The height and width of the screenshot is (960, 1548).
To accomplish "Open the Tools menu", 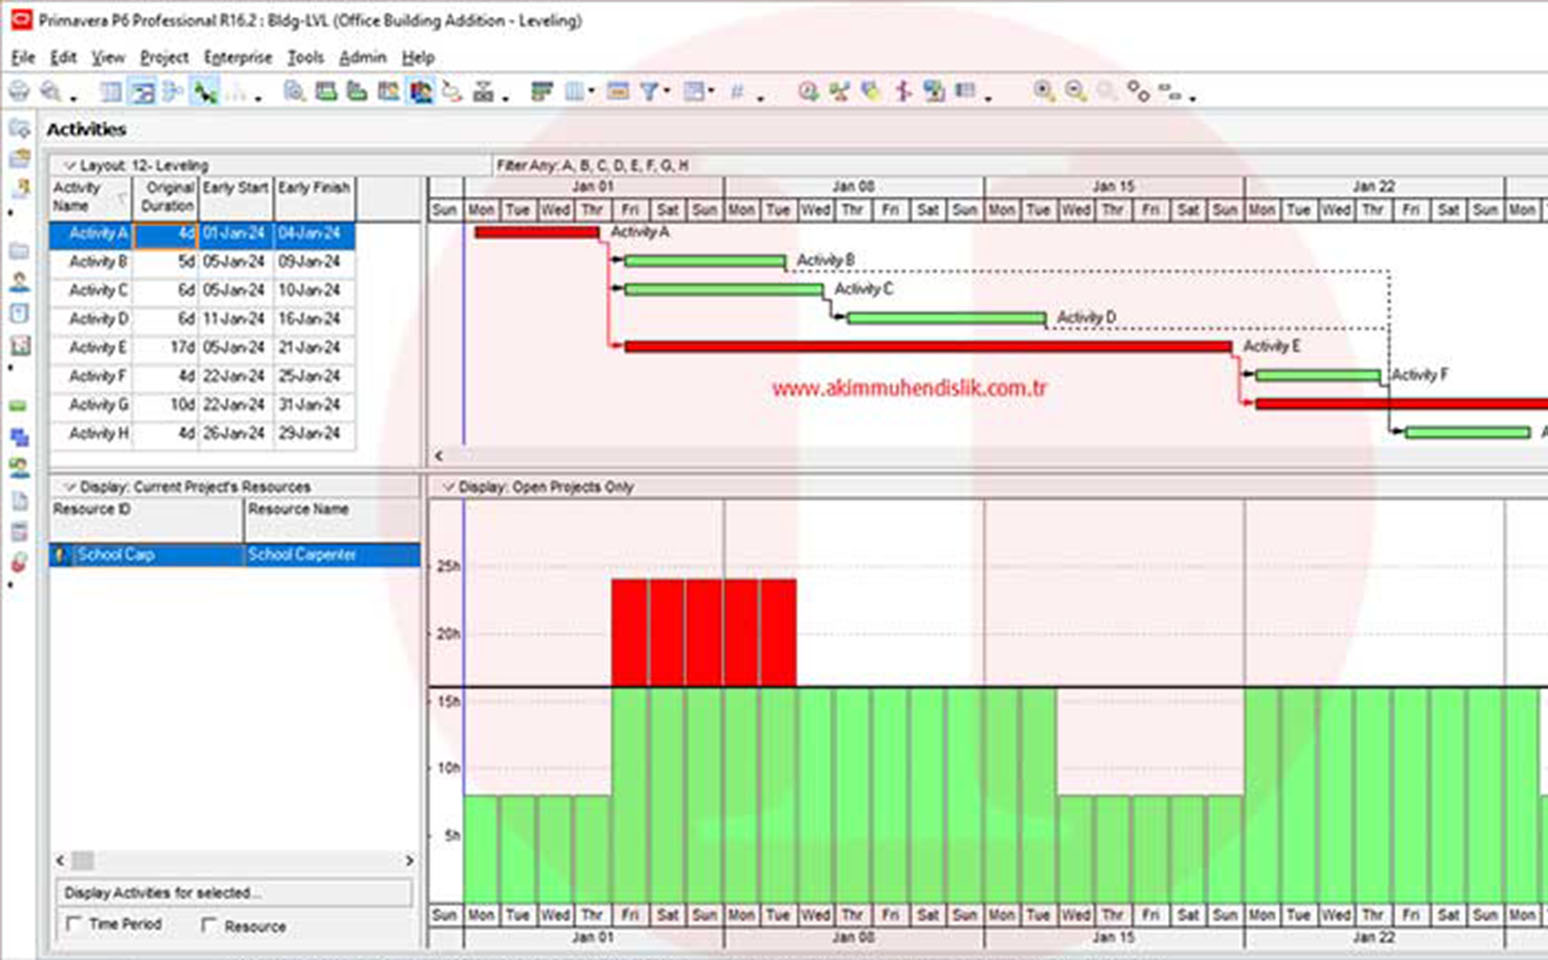I will click(x=305, y=57).
